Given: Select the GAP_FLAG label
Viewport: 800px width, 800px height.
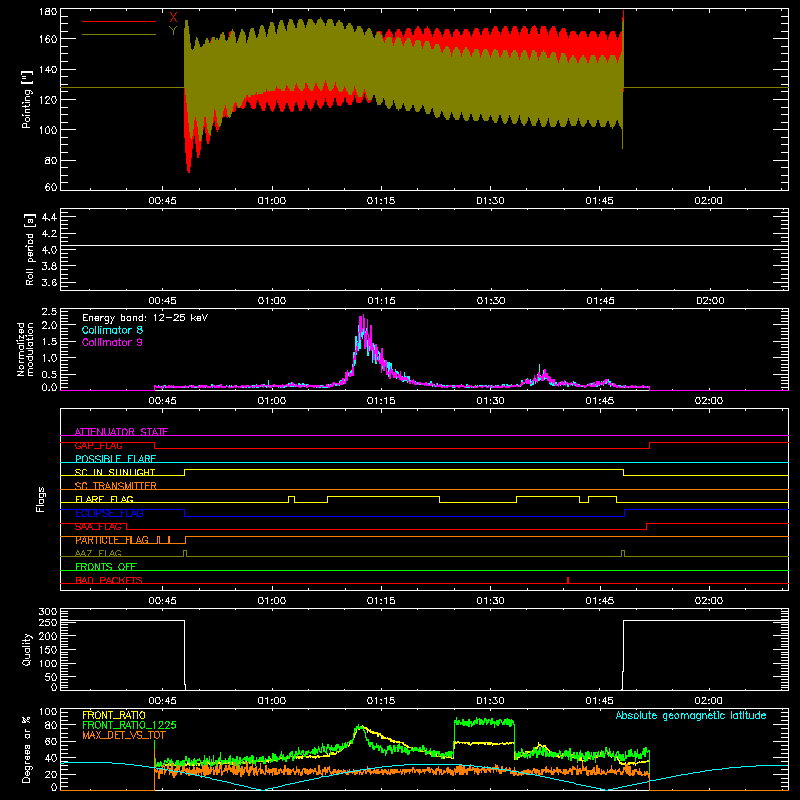Looking at the screenshot, I should [98, 445].
